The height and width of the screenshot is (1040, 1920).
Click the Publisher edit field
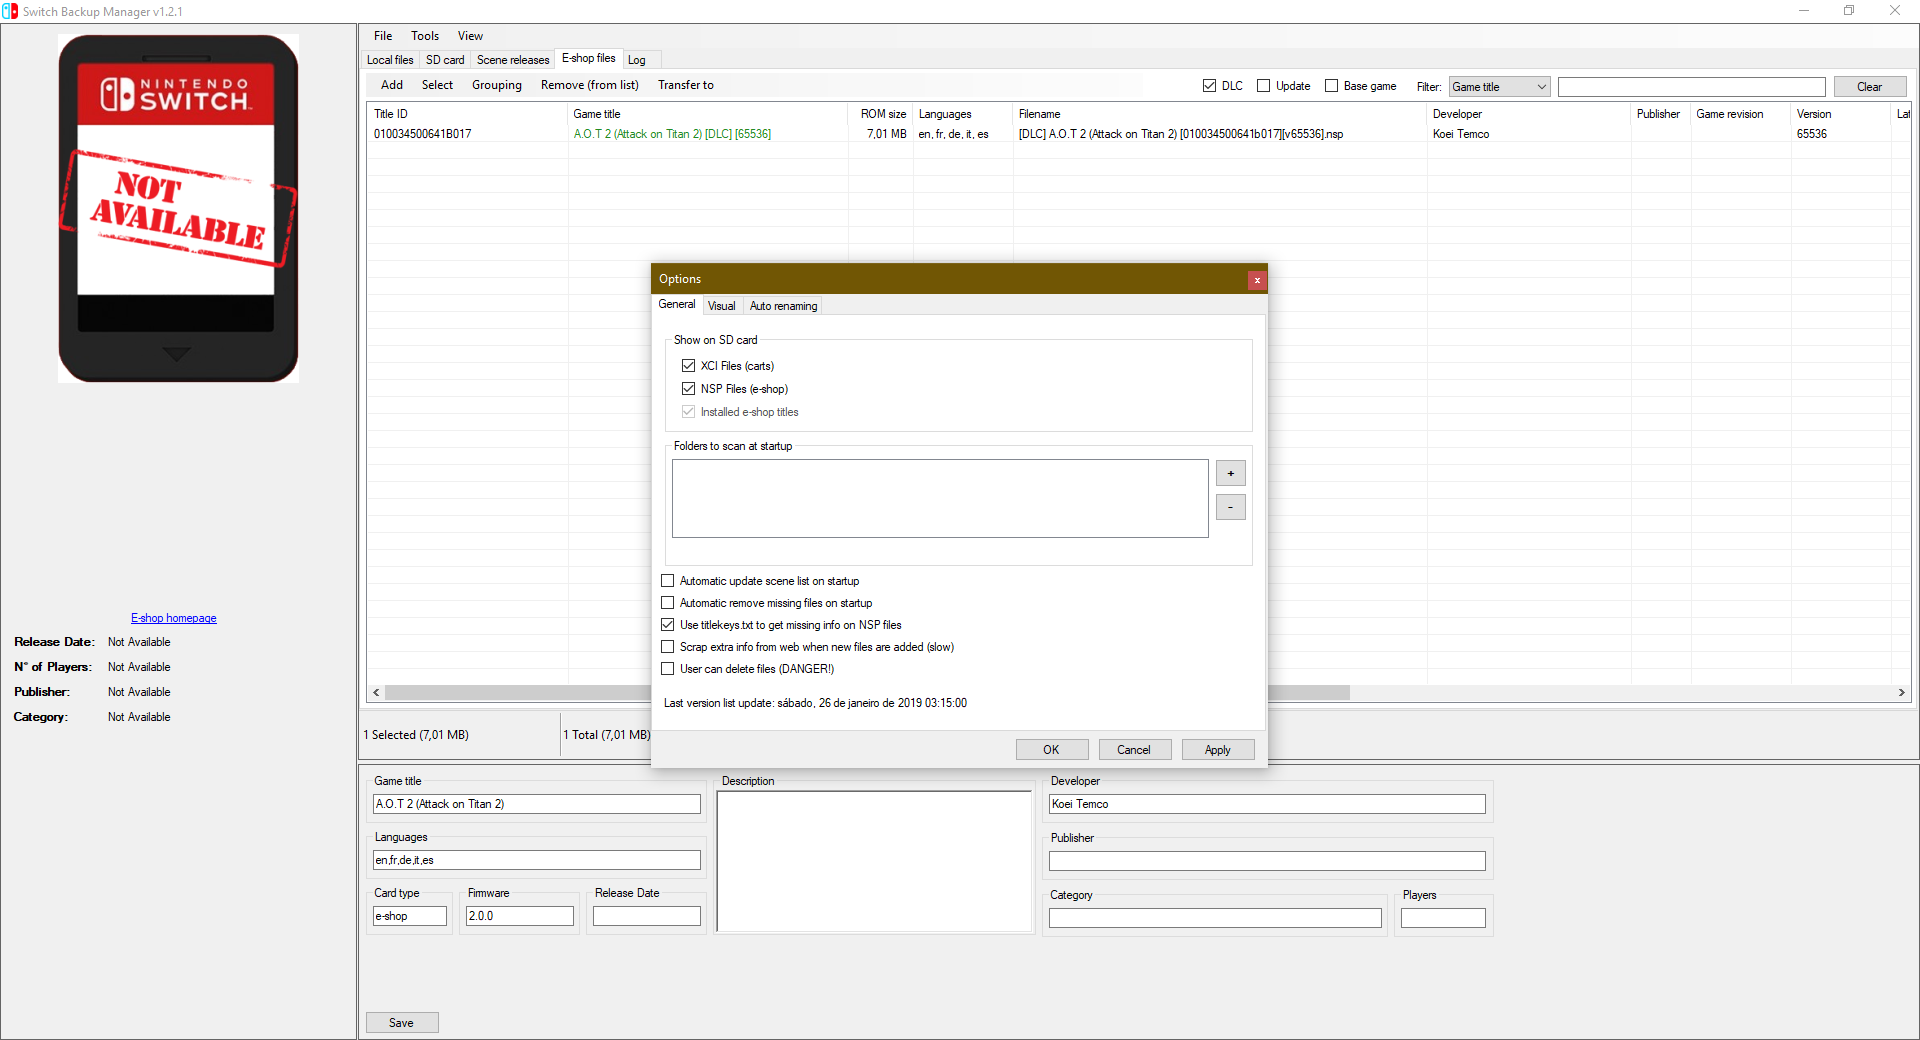[x=1267, y=861]
